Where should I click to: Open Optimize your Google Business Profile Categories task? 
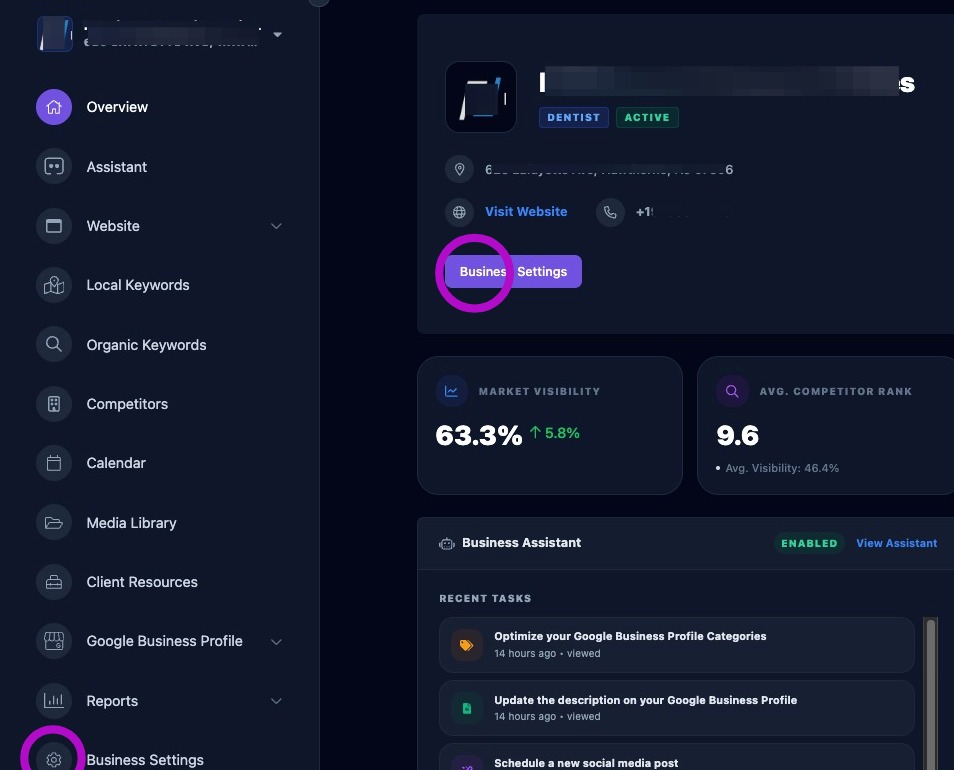point(677,645)
